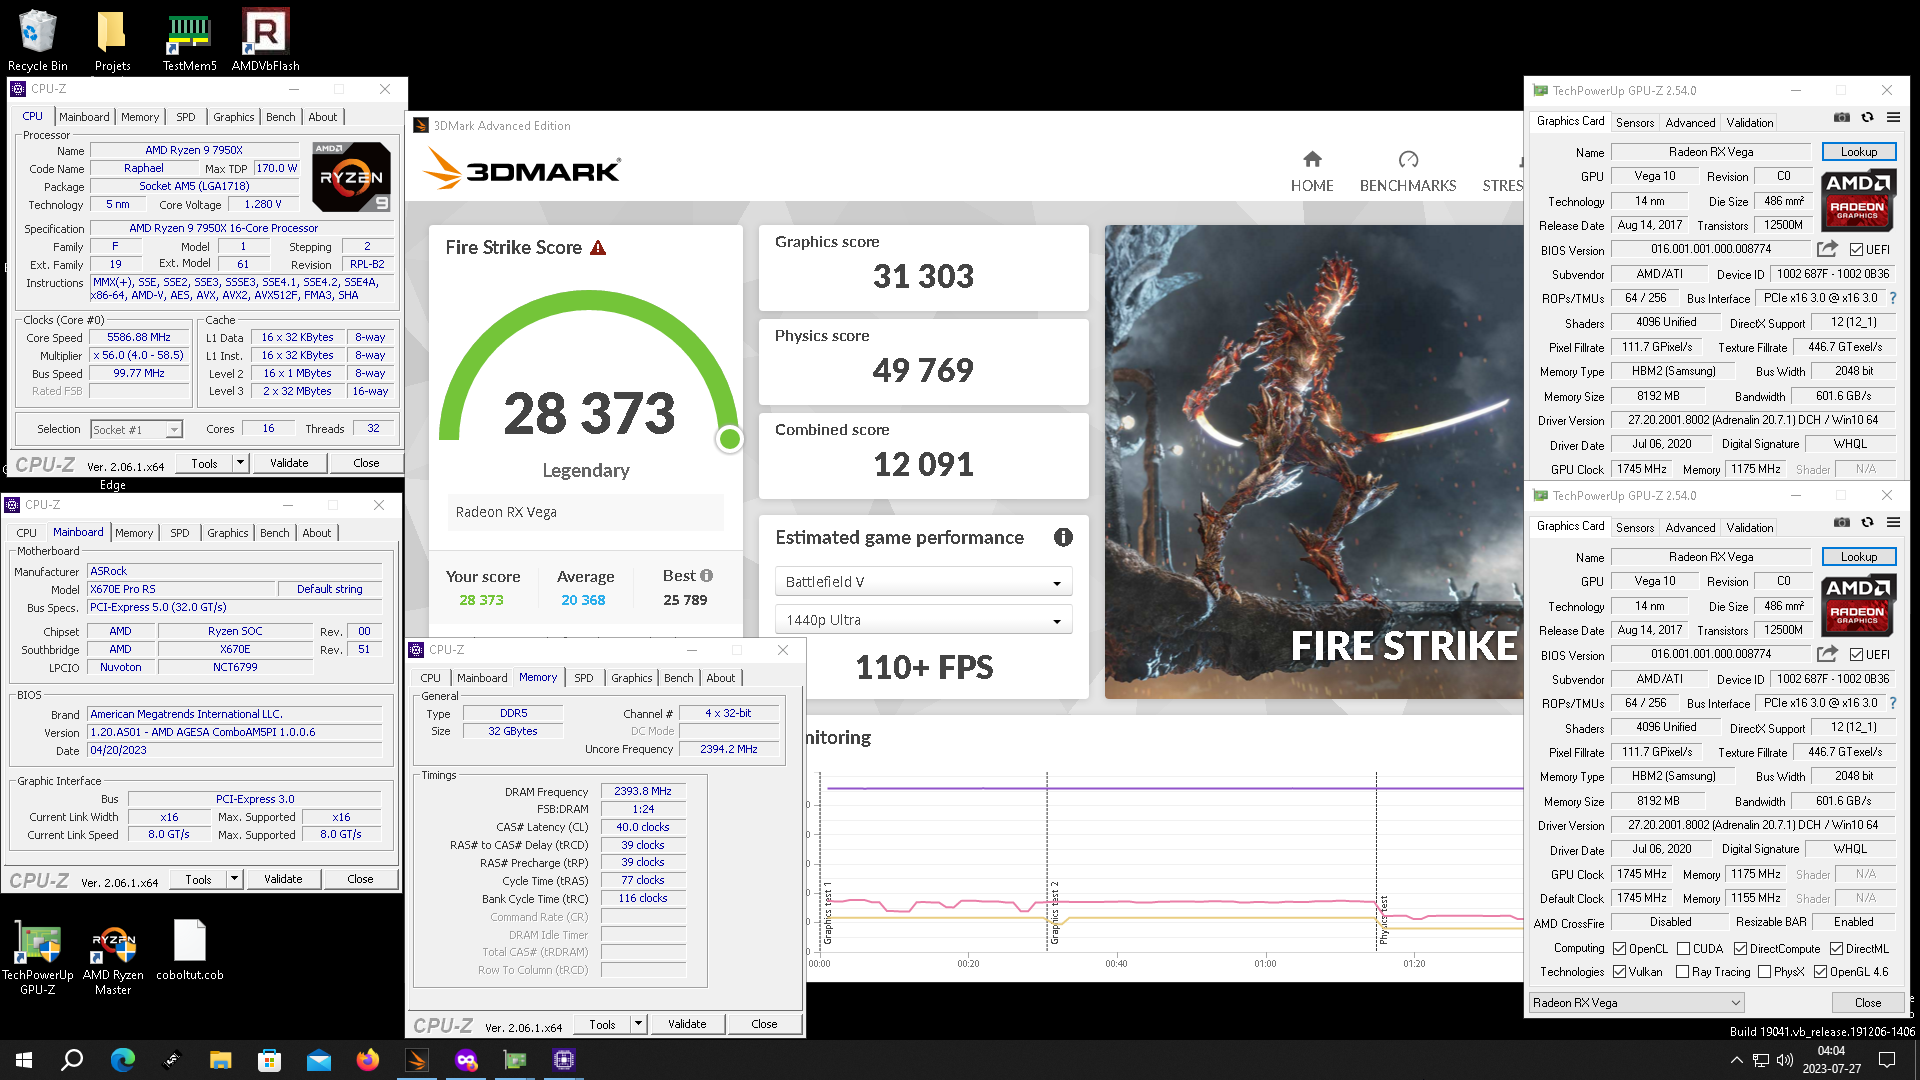Toggle the CUDA checkbox
The width and height of the screenshot is (1920, 1080).
tap(1683, 949)
